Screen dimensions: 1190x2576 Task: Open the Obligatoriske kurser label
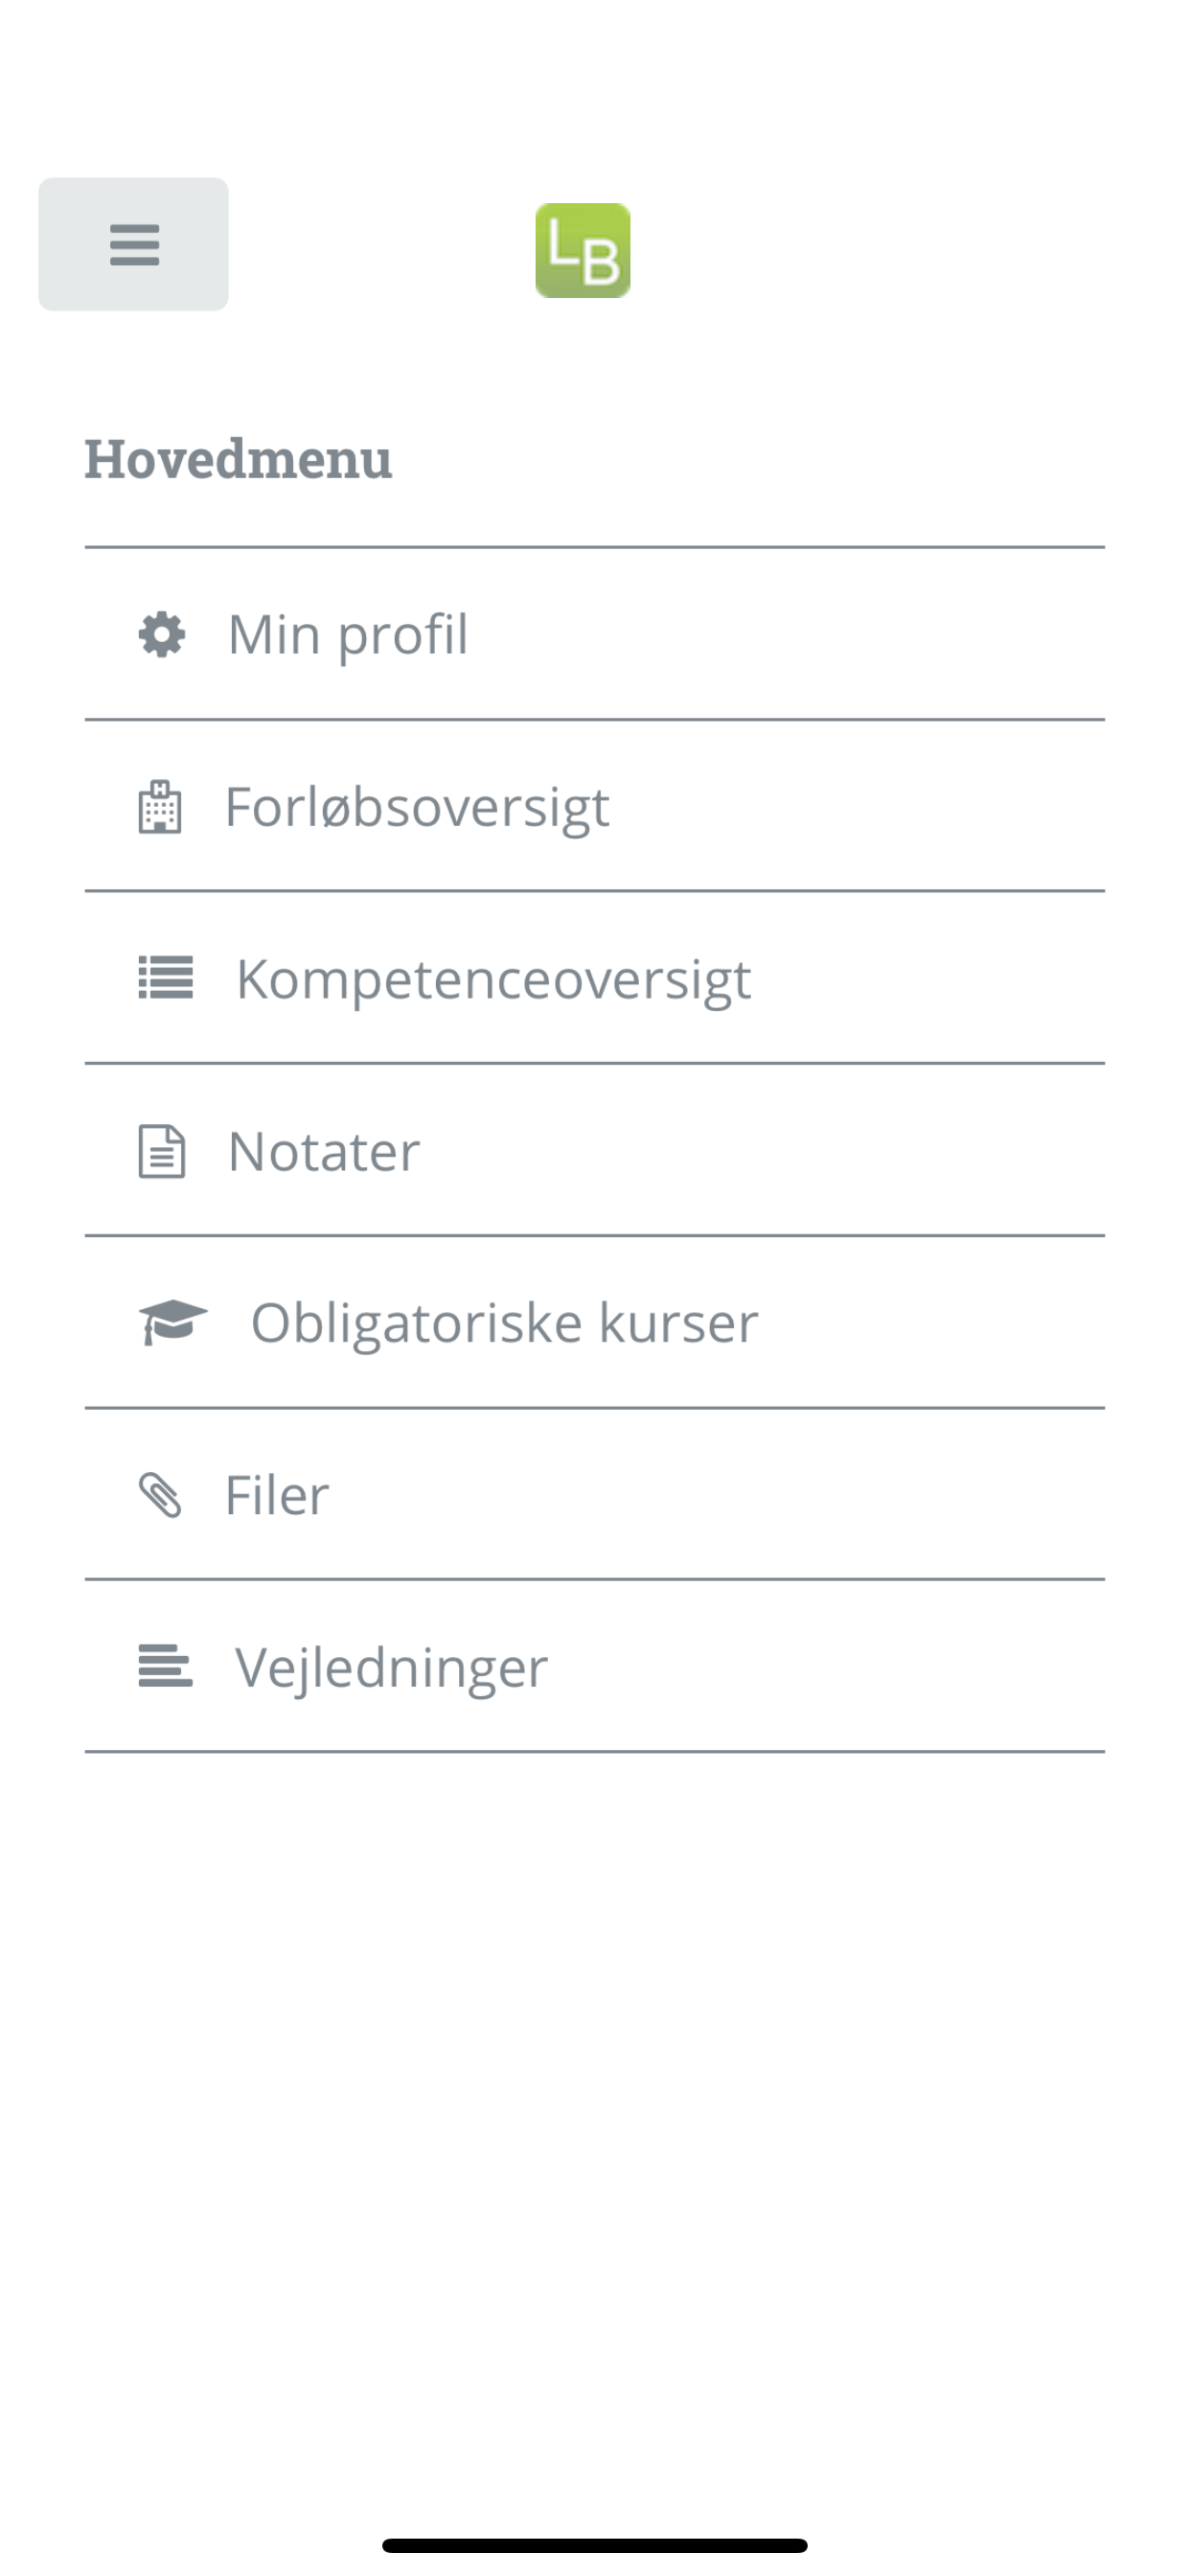[504, 1323]
